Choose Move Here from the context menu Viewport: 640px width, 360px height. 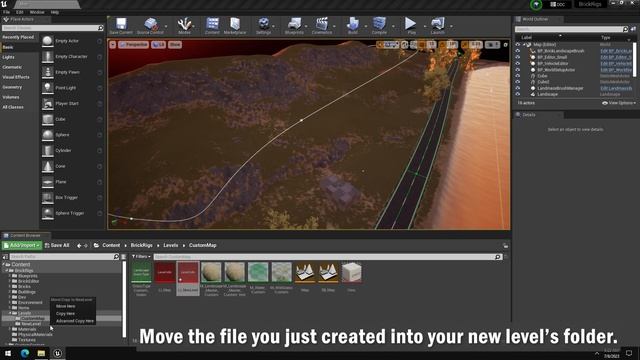point(65,306)
